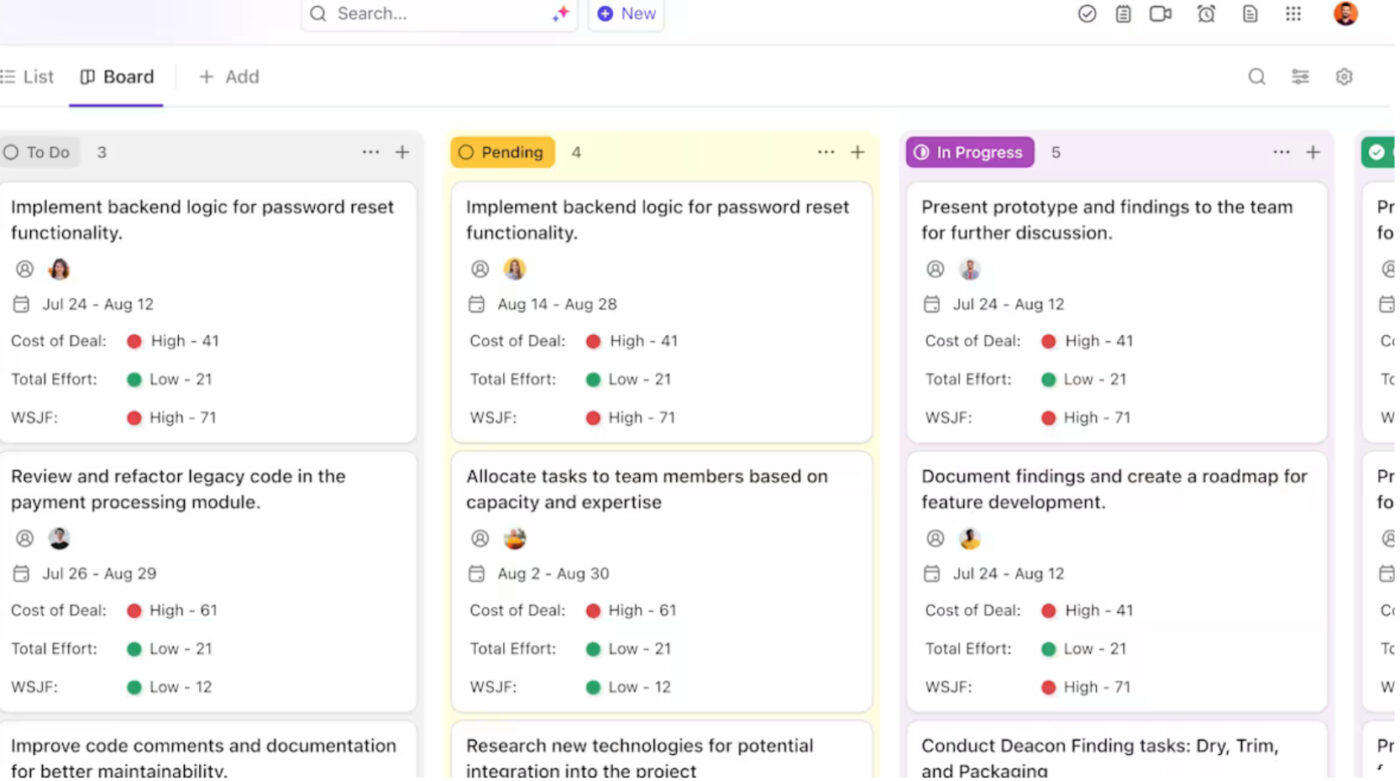Open the notepad icon in top bar
Screen dimensions: 1400x781
[x=1124, y=14]
